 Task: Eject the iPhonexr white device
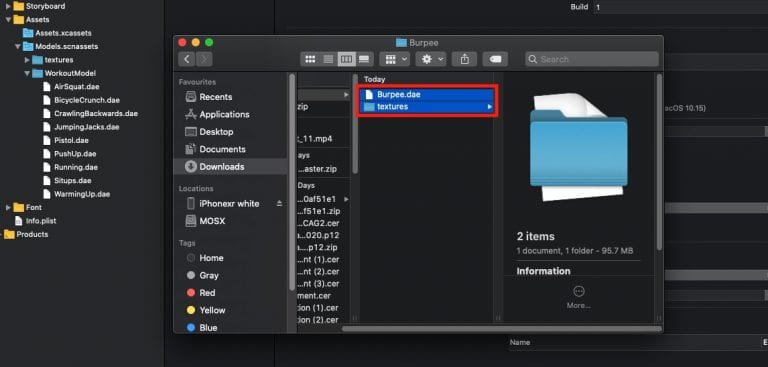point(279,203)
